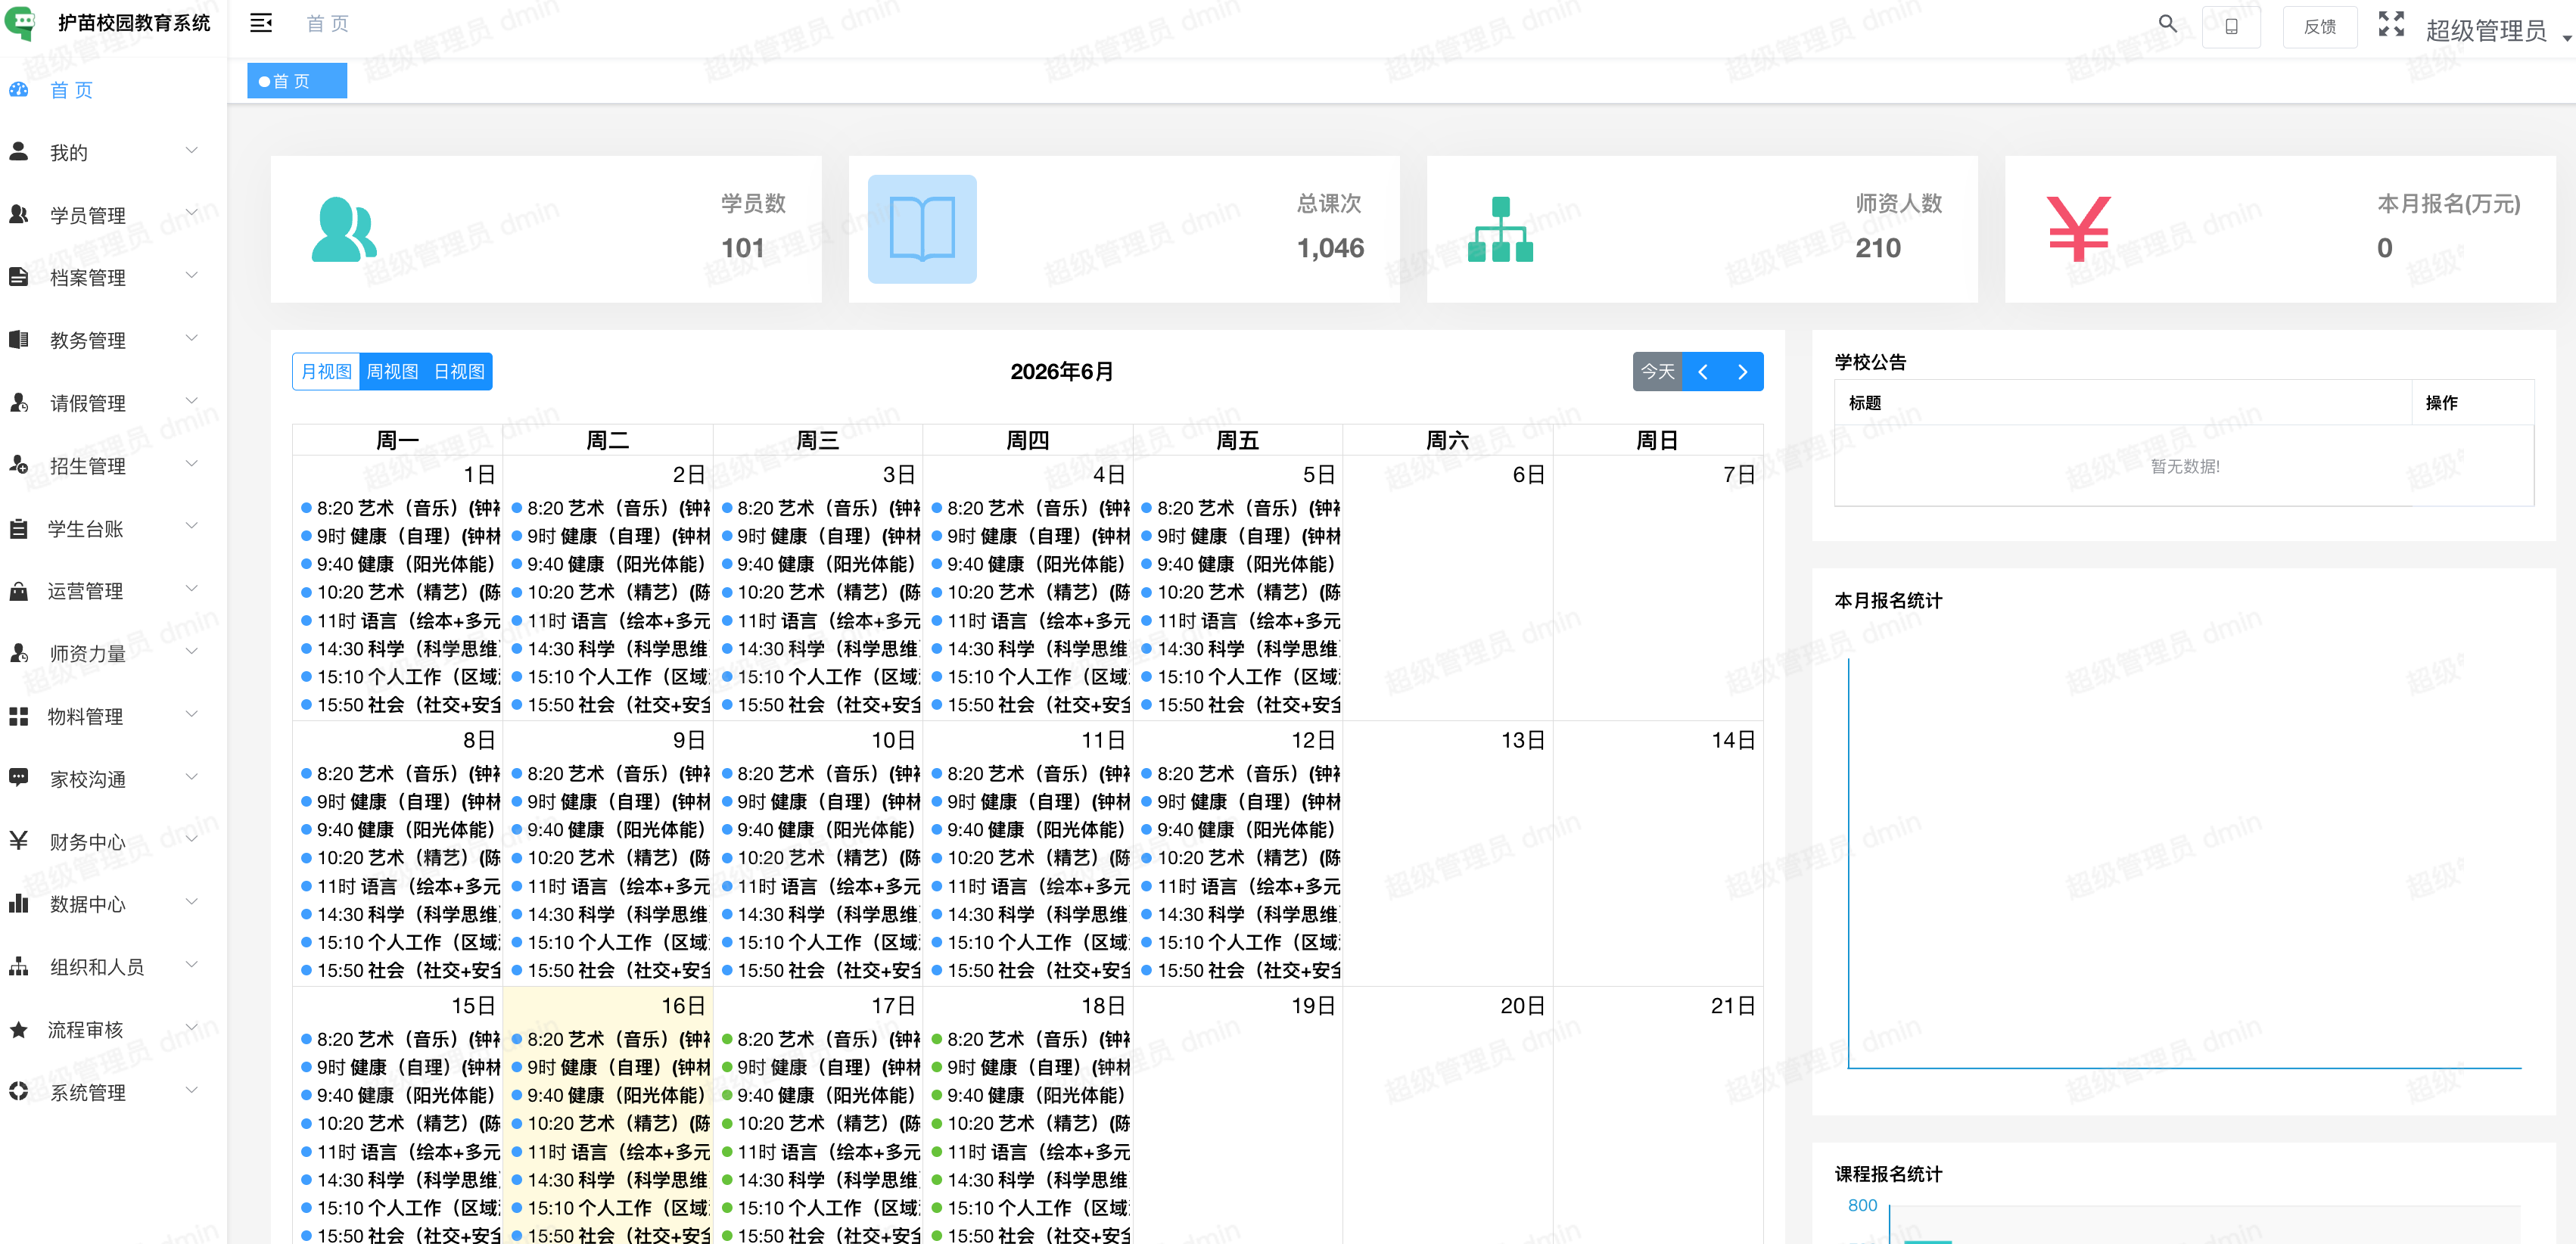Viewport: 2576px width, 1244px height.
Task: Click the 学生台账 clipboard icon
Action: 18,528
